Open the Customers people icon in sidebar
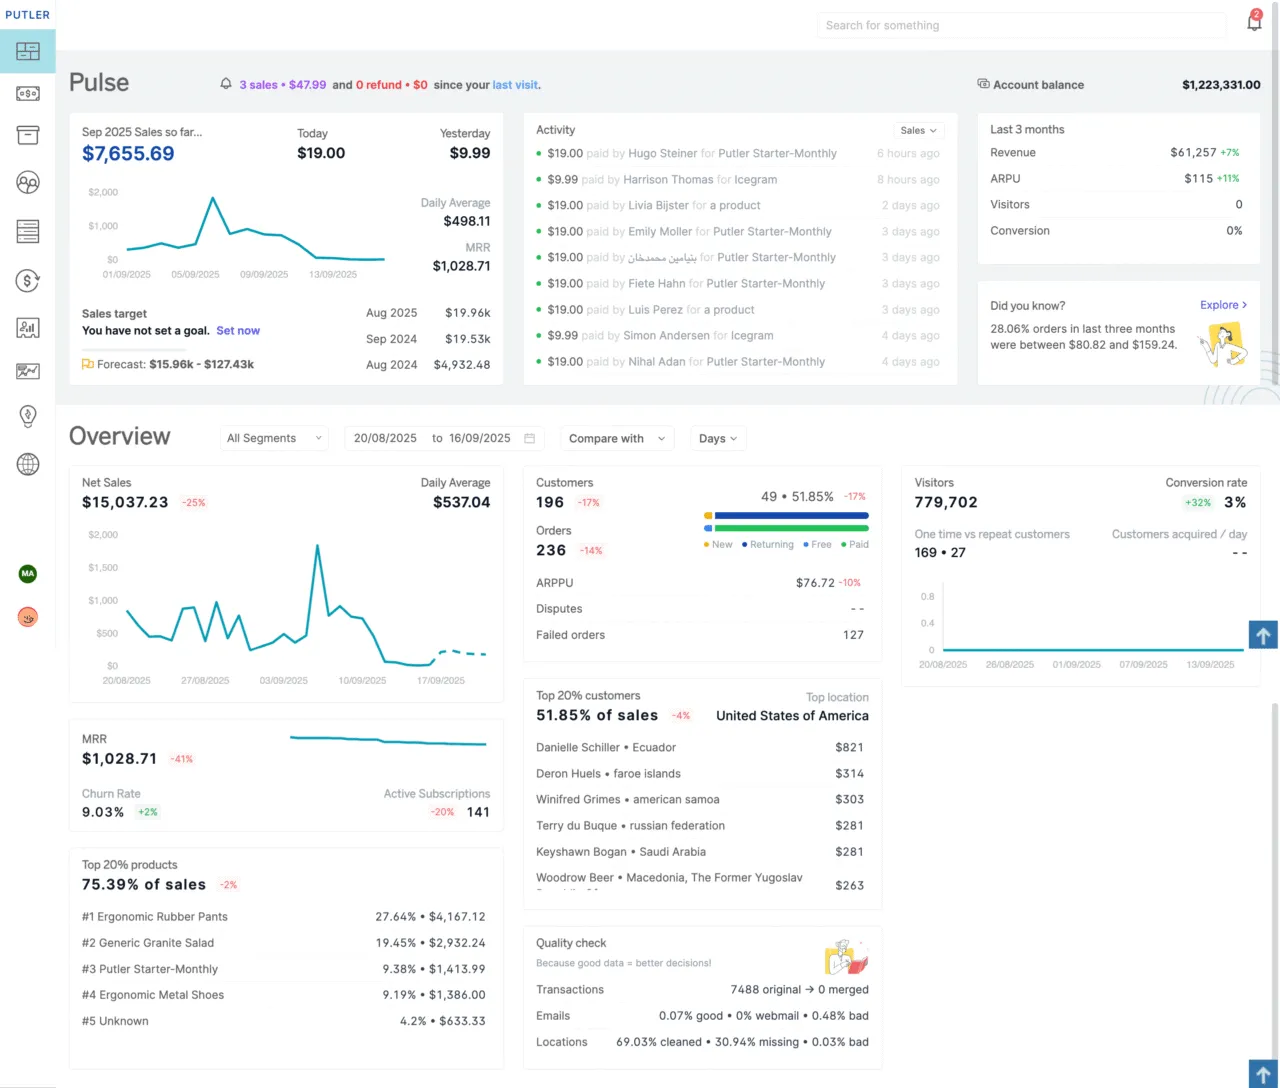The image size is (1280, 1088). pyautogui.click(x=28, y=183)
